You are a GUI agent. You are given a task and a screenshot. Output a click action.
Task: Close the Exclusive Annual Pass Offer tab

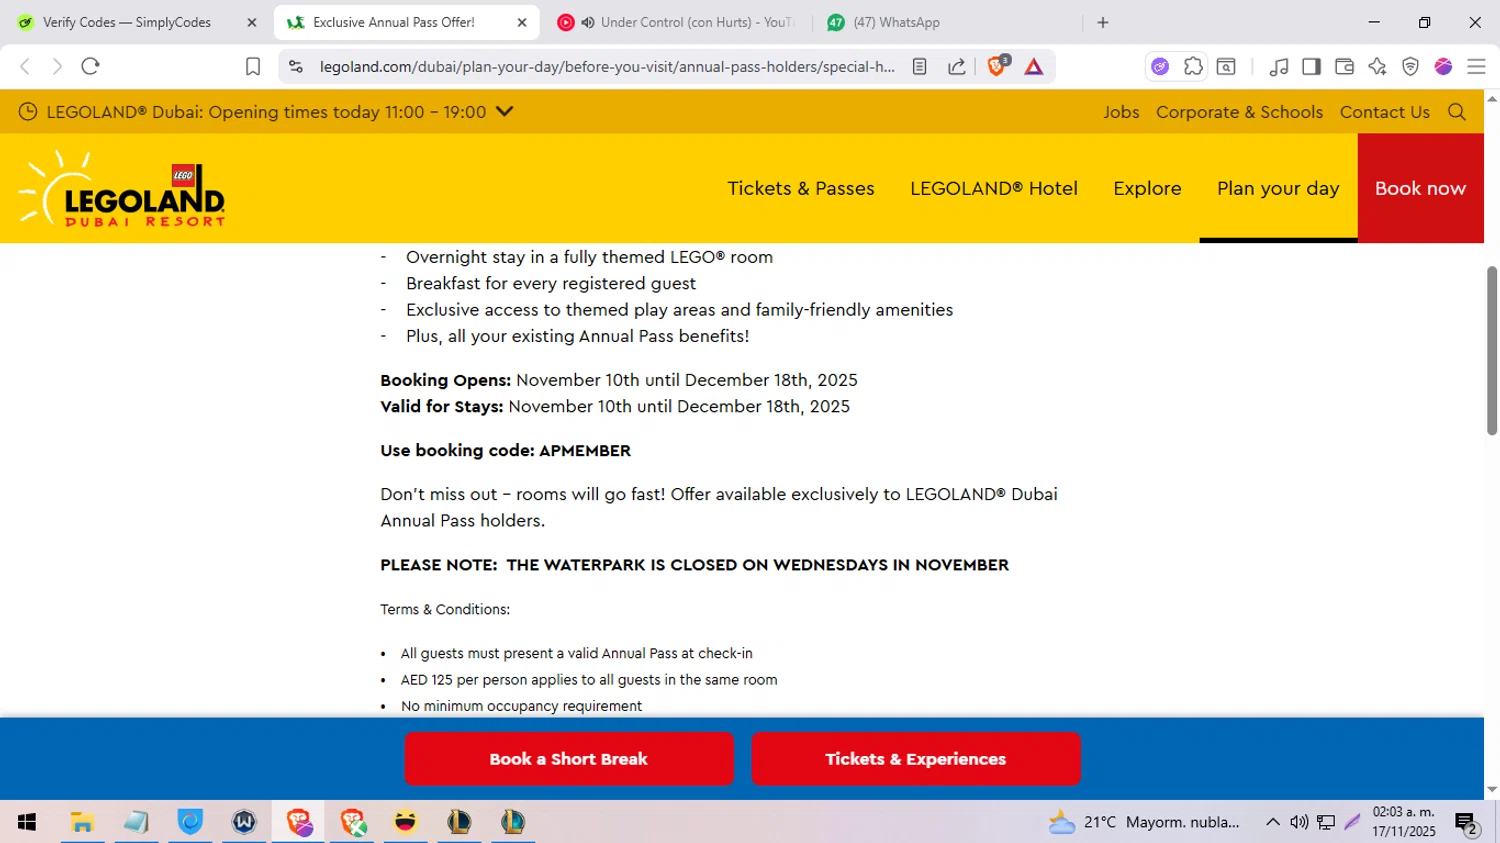pyautogui.click(x=522, y=22)
